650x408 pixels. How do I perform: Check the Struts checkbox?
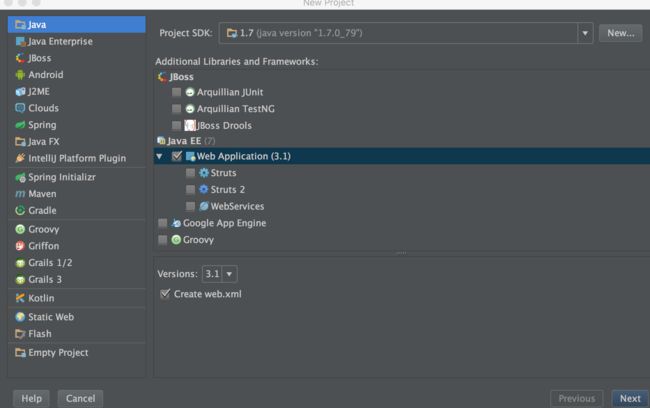point(190,173)
